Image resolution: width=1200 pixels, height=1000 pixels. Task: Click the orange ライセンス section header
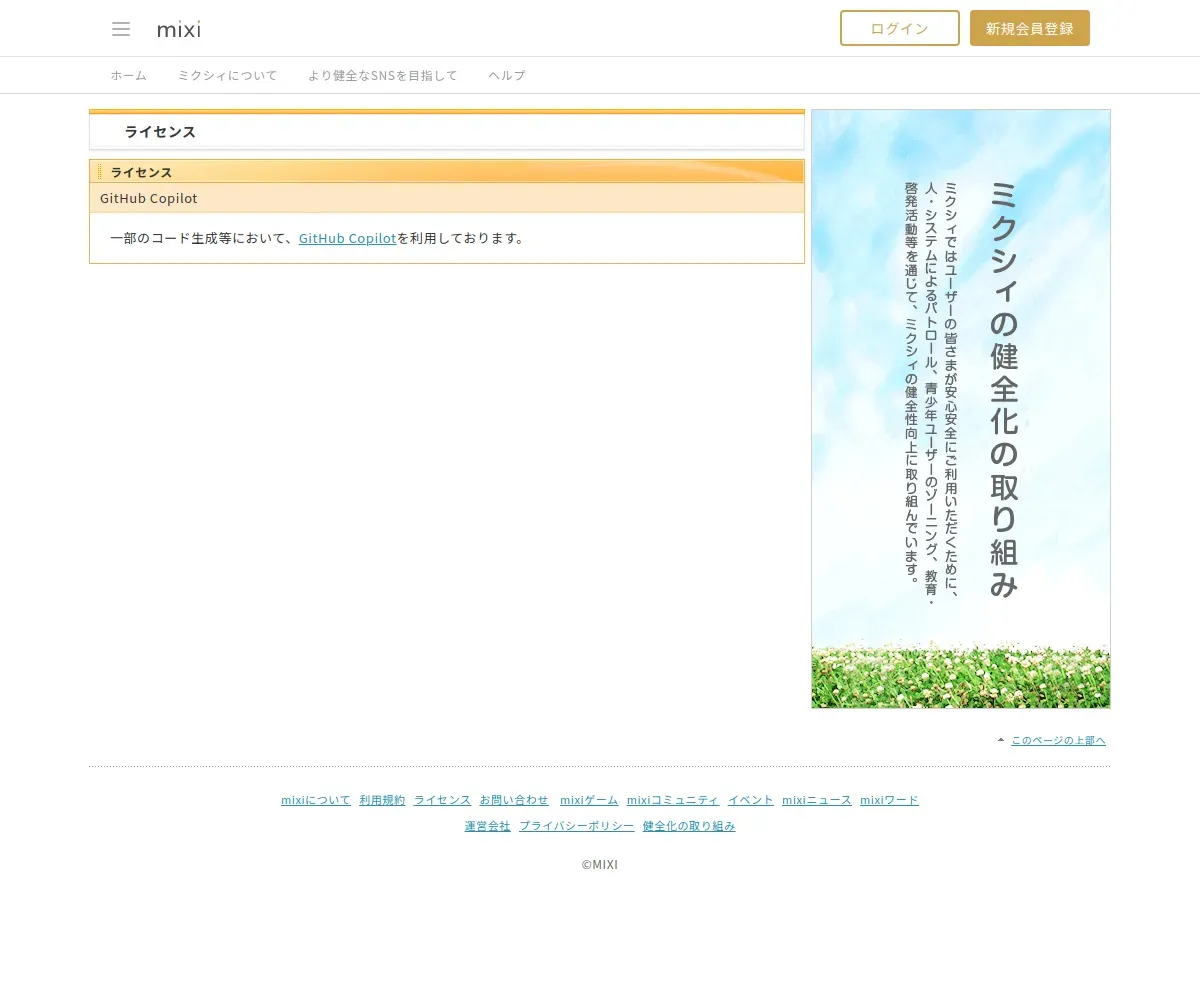point(447,172)
